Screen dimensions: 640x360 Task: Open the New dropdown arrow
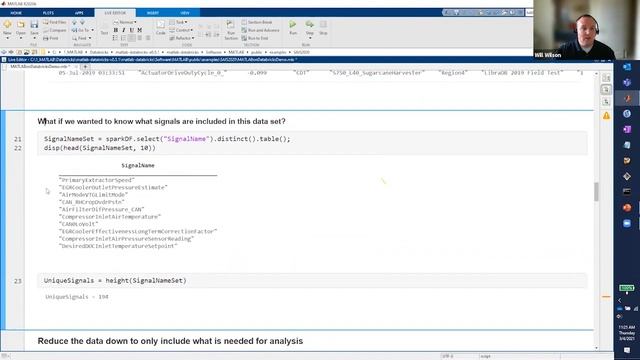point(7,38)
